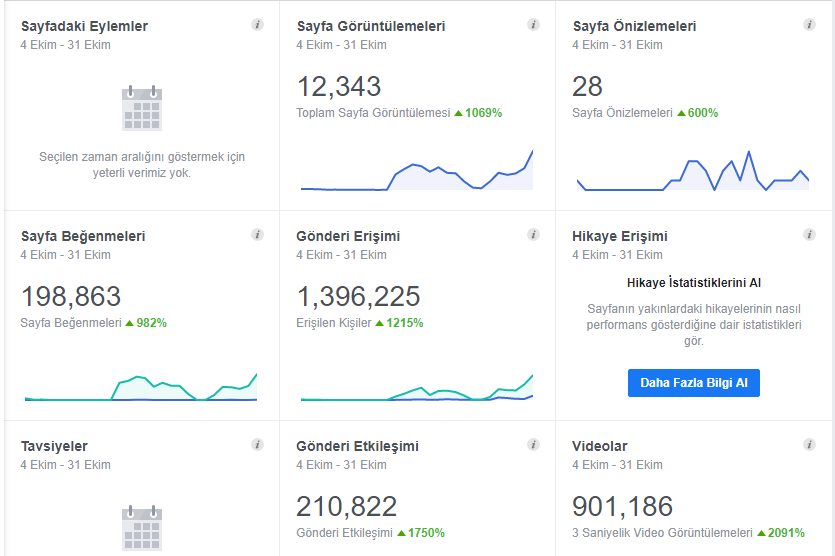Open the Gönderi Erişimi card title
The image size is (835, 556).
[x=348, y=236]
